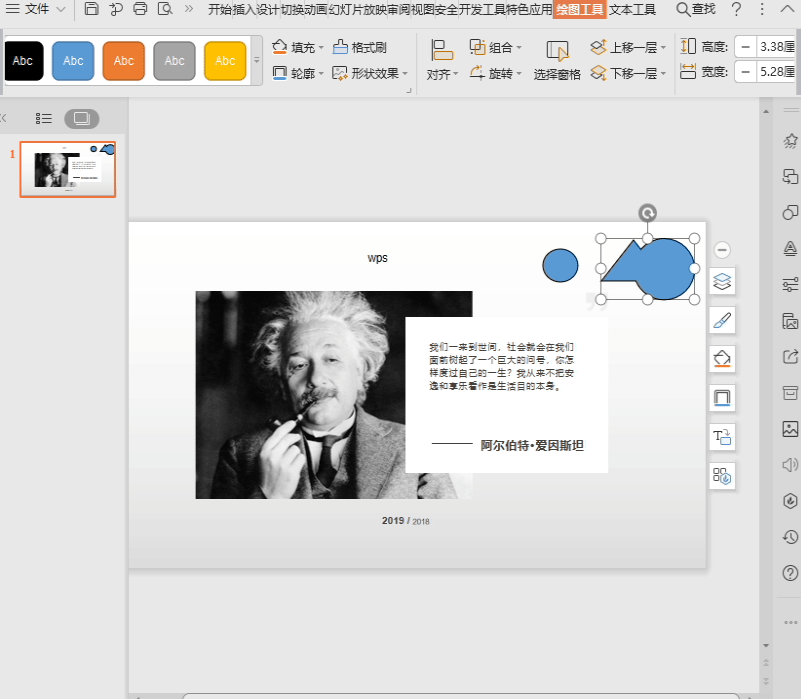The height and width of the screenshot is (699, 801).
Task: Click the floating brush style icon
Action: 722,320
